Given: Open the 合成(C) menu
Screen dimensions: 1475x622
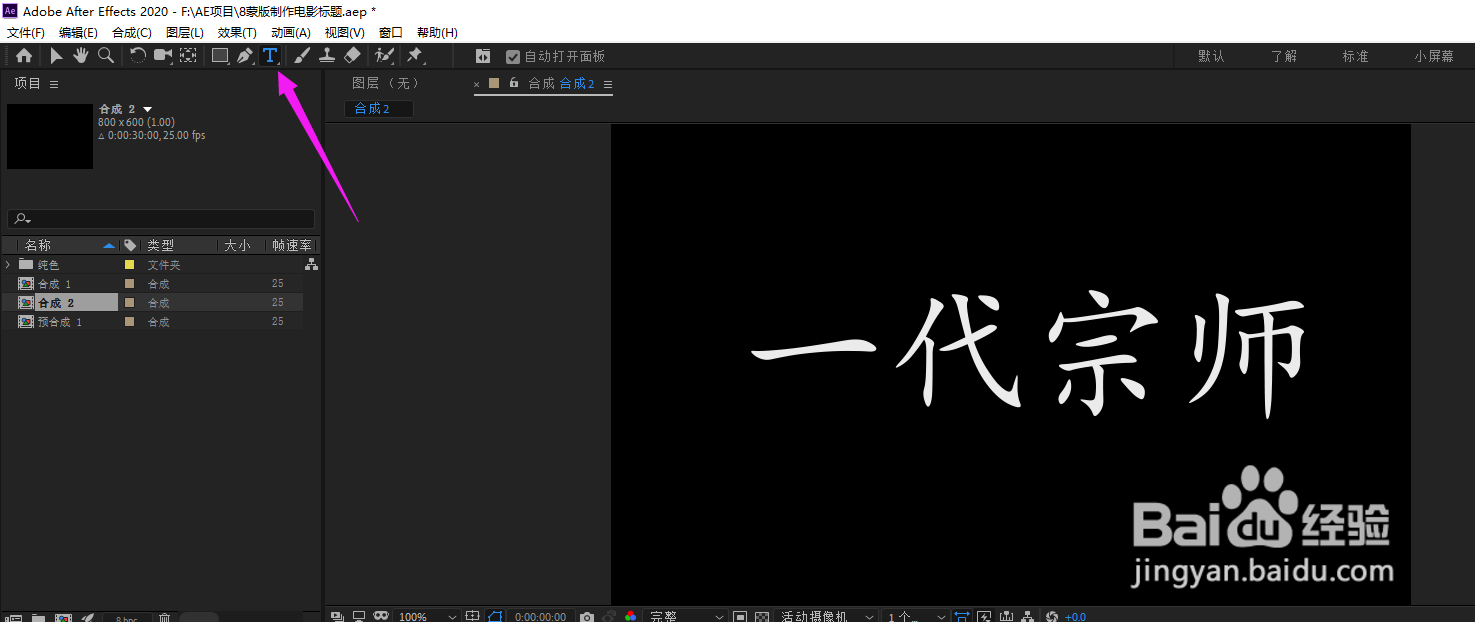Looking at the screenshot, I should [x=132, y=33].
